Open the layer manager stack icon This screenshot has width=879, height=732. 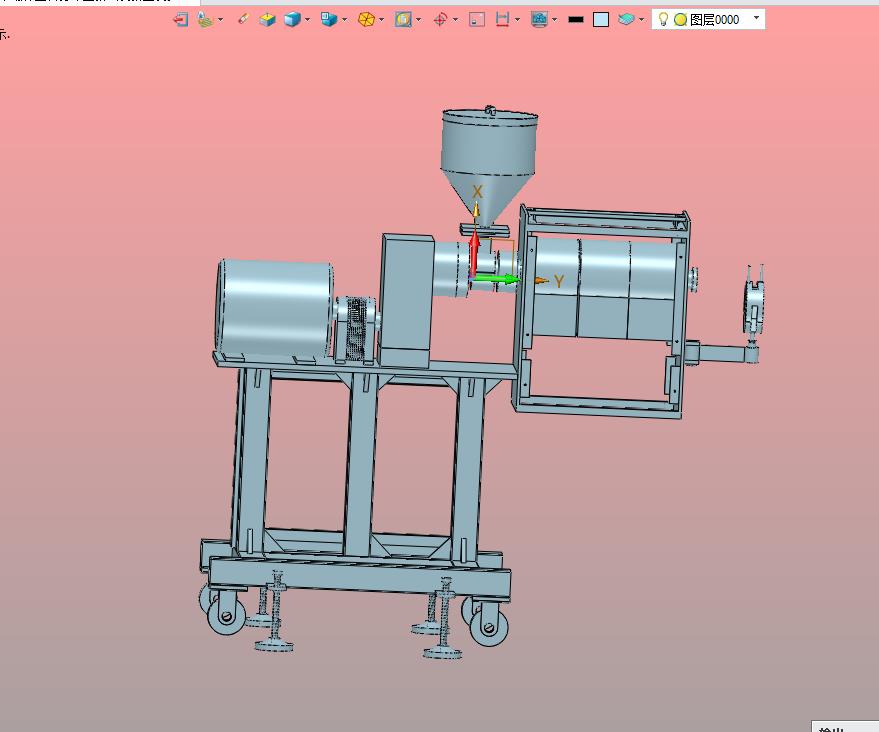(x=626, y=20)
